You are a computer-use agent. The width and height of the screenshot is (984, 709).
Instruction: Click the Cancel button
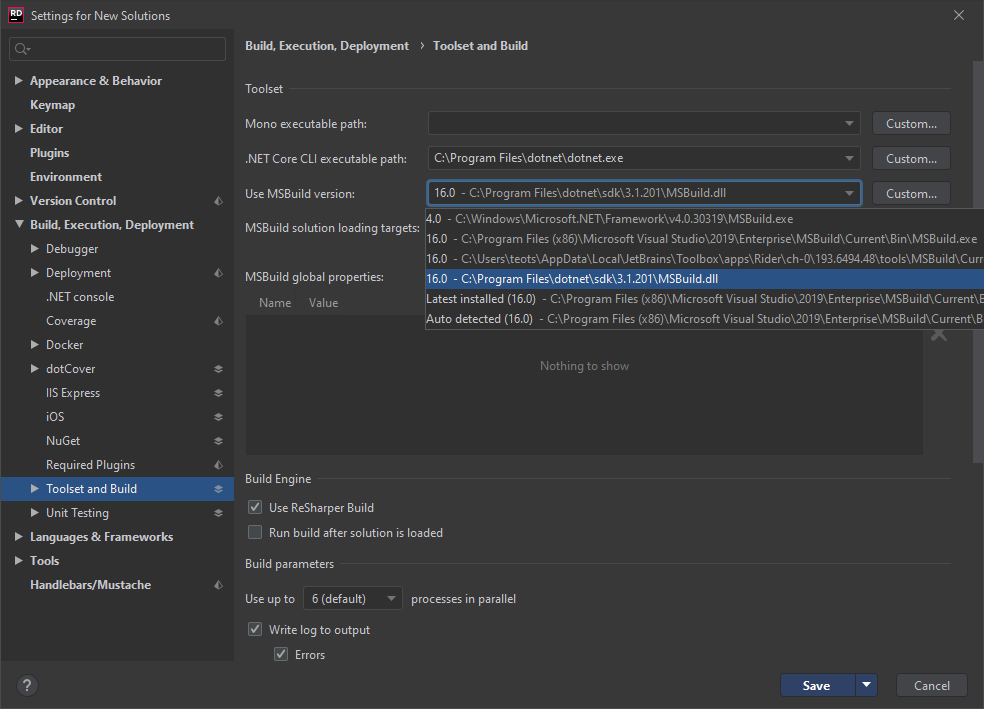tap(932, 685)
